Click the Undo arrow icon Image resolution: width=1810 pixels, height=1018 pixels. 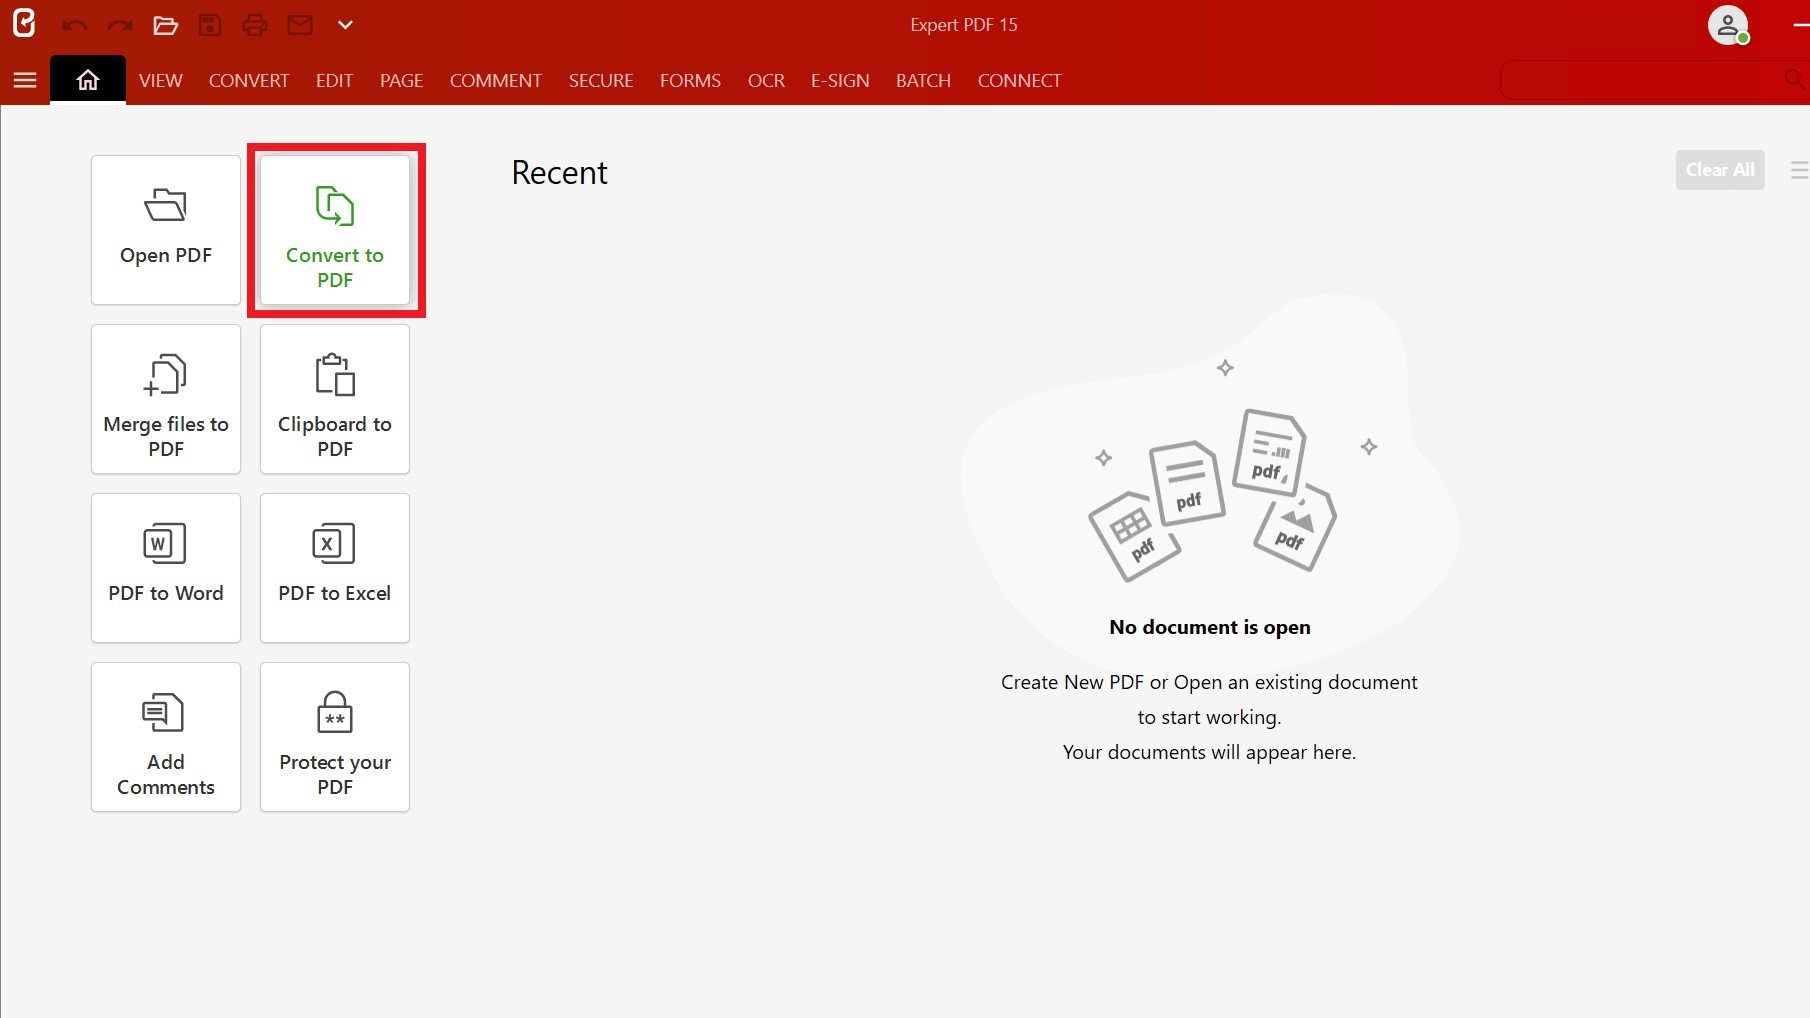[74, 25]
